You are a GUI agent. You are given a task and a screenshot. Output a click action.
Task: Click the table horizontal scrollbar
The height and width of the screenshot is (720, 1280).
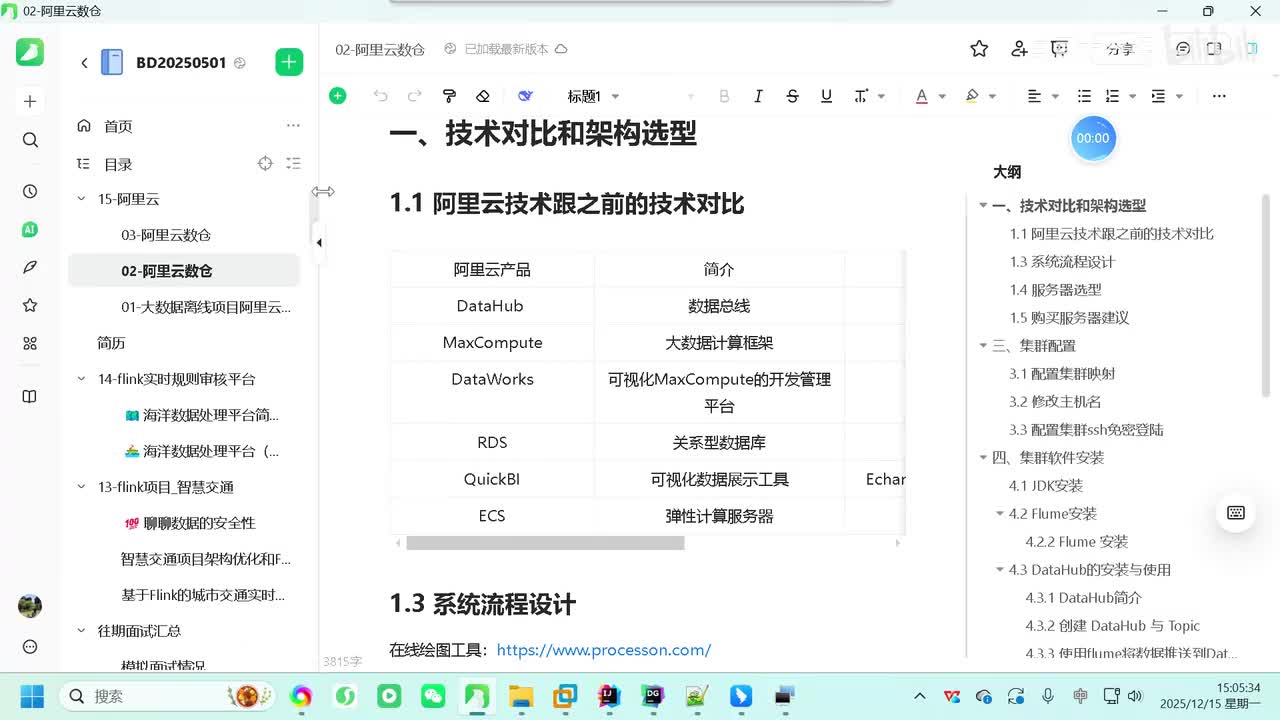[545, 543]
